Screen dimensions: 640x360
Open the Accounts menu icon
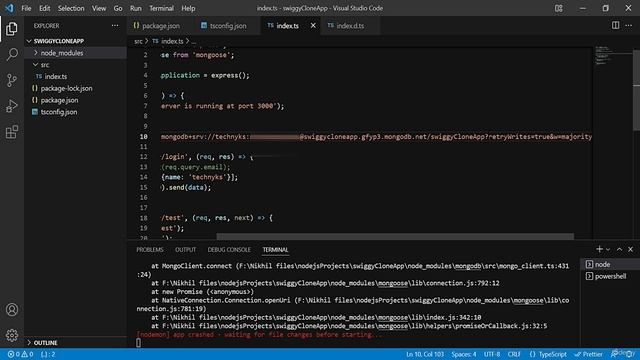coord(12,309)
